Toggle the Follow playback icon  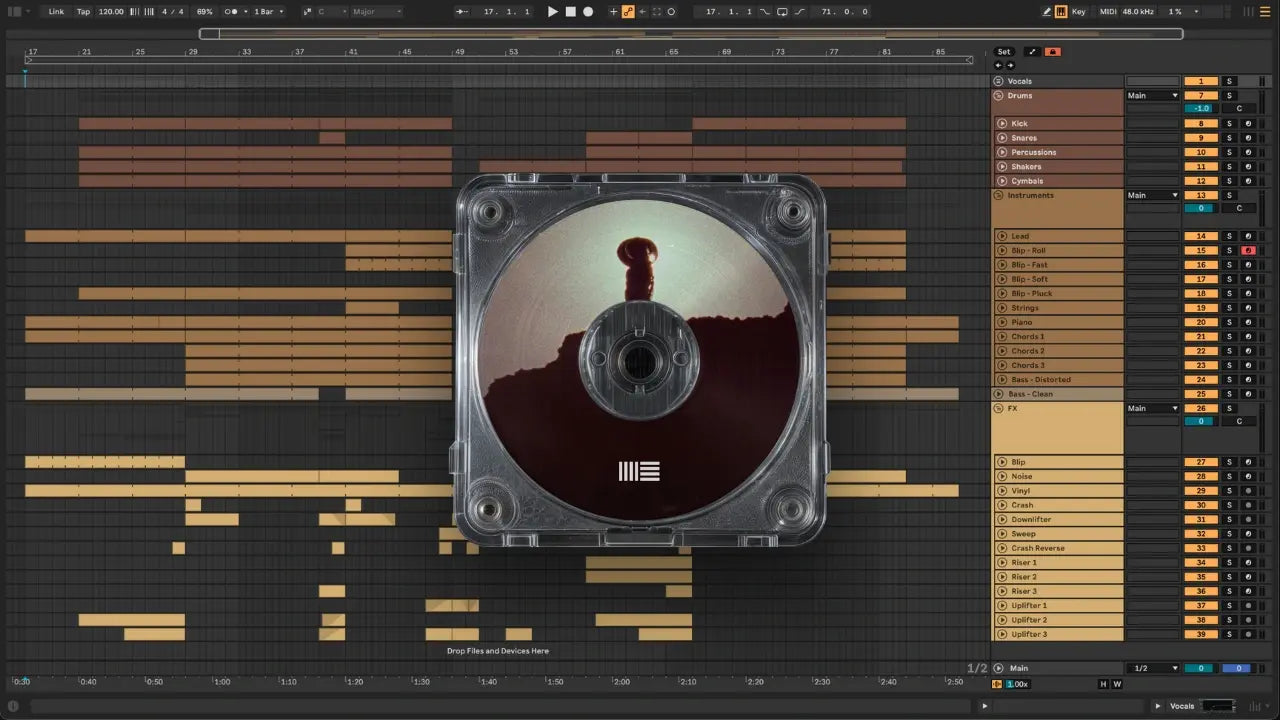[x=463, y=12]
